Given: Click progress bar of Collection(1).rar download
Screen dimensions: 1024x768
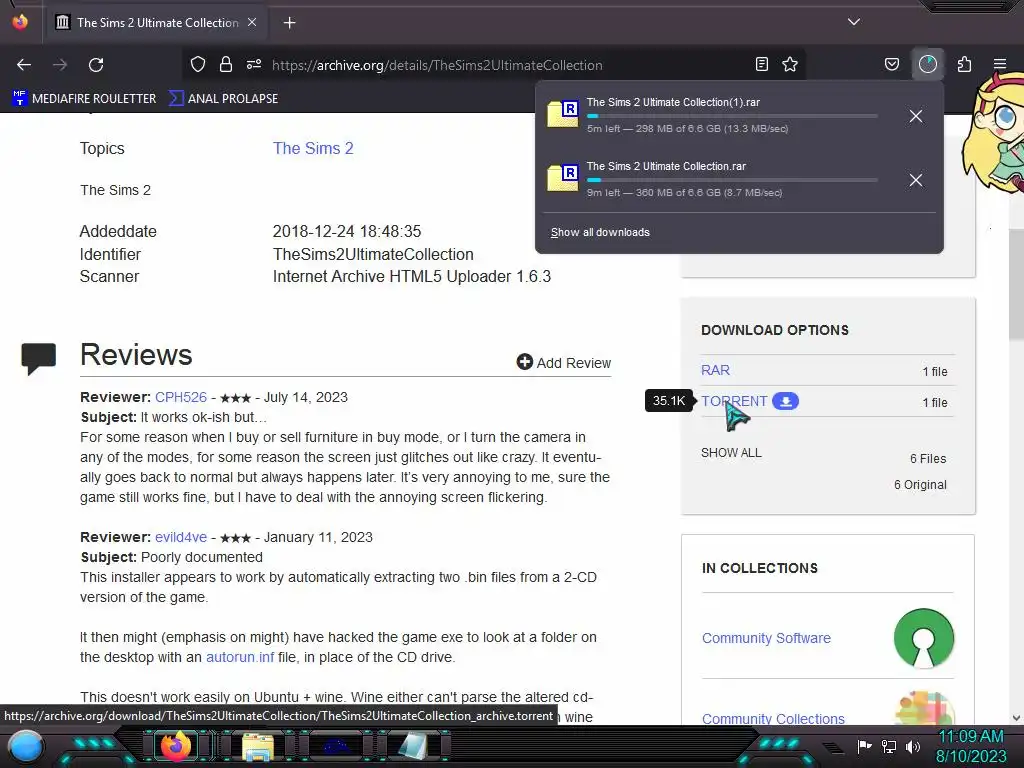Looking at the screenshot, I should pyautogui.click(x=731, y=116).
